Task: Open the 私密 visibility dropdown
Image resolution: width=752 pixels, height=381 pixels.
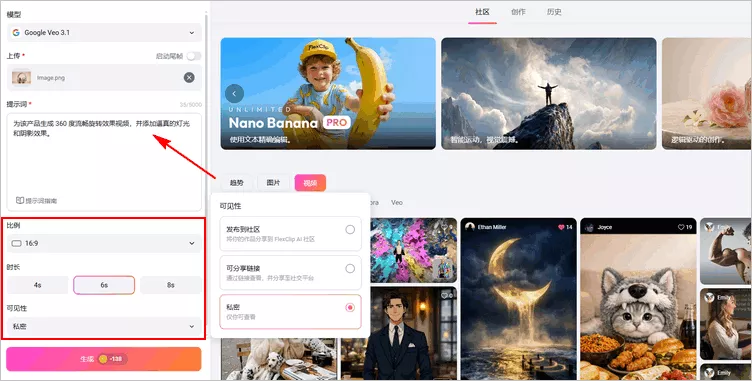Action: point(104,326)
